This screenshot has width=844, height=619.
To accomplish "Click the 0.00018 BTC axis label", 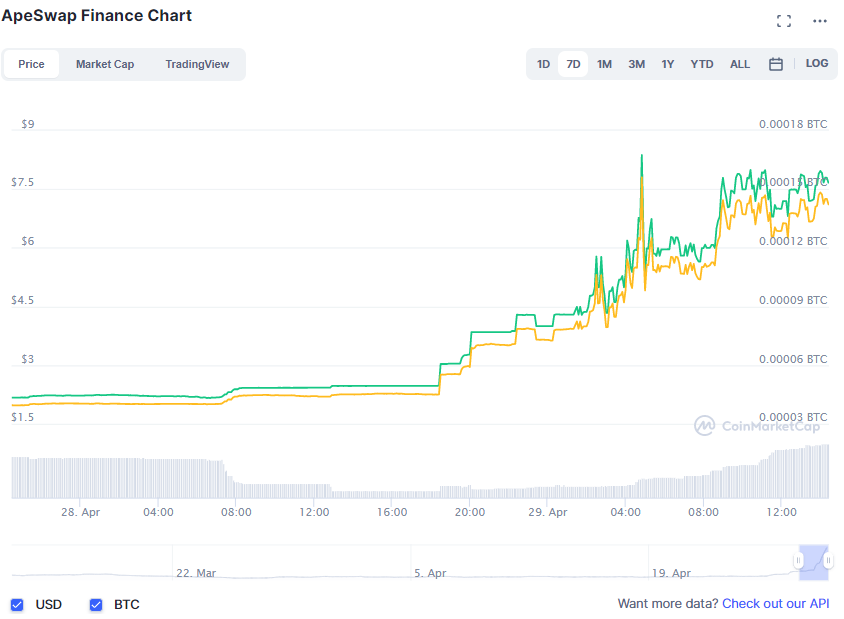I will tap(793, 124).
